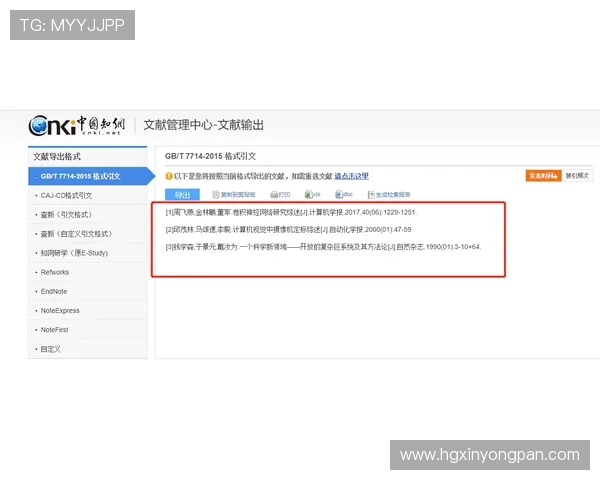The height and width of the screenshot is (480, 600).
Task: Choose 查新（引文格式） option
Action: click(x=88, y=214)
